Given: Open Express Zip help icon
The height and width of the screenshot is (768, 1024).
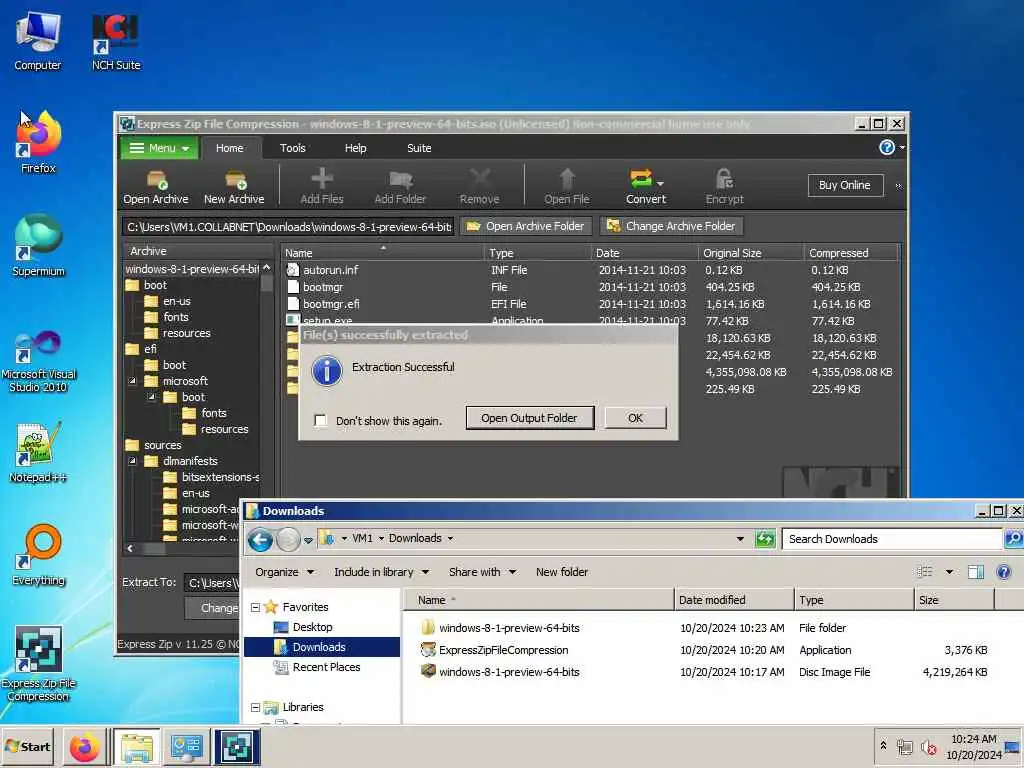Looking at the screenshot, I should click(x=886, y=148).
